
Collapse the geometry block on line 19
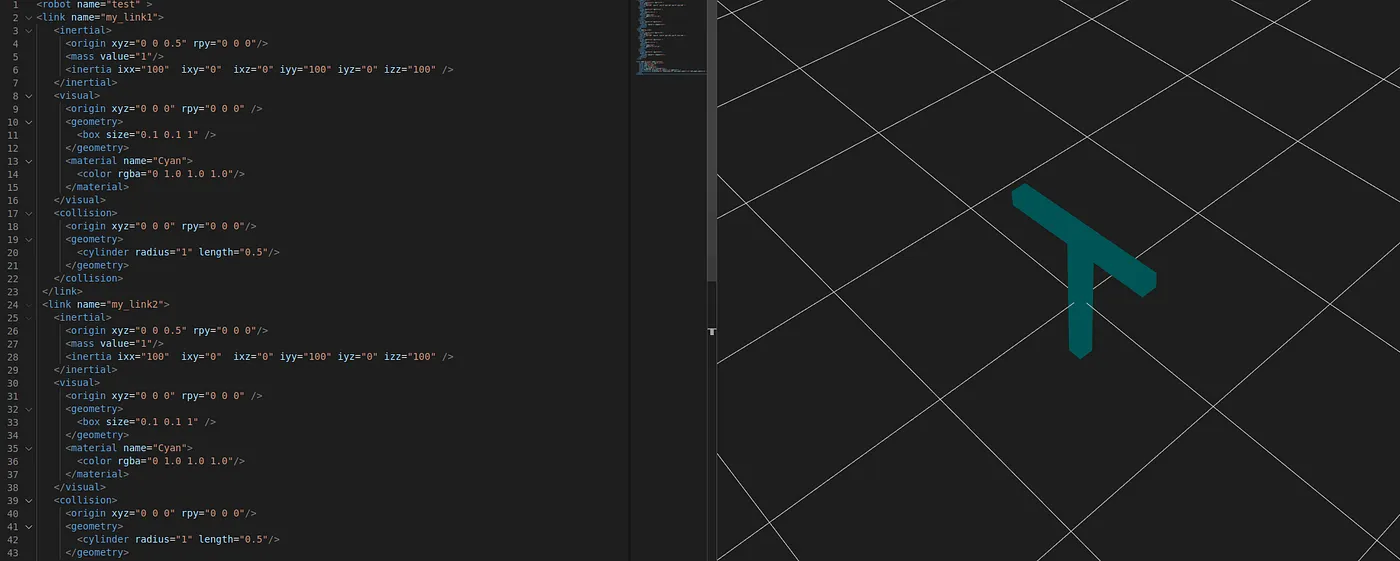tap(28, 239)
